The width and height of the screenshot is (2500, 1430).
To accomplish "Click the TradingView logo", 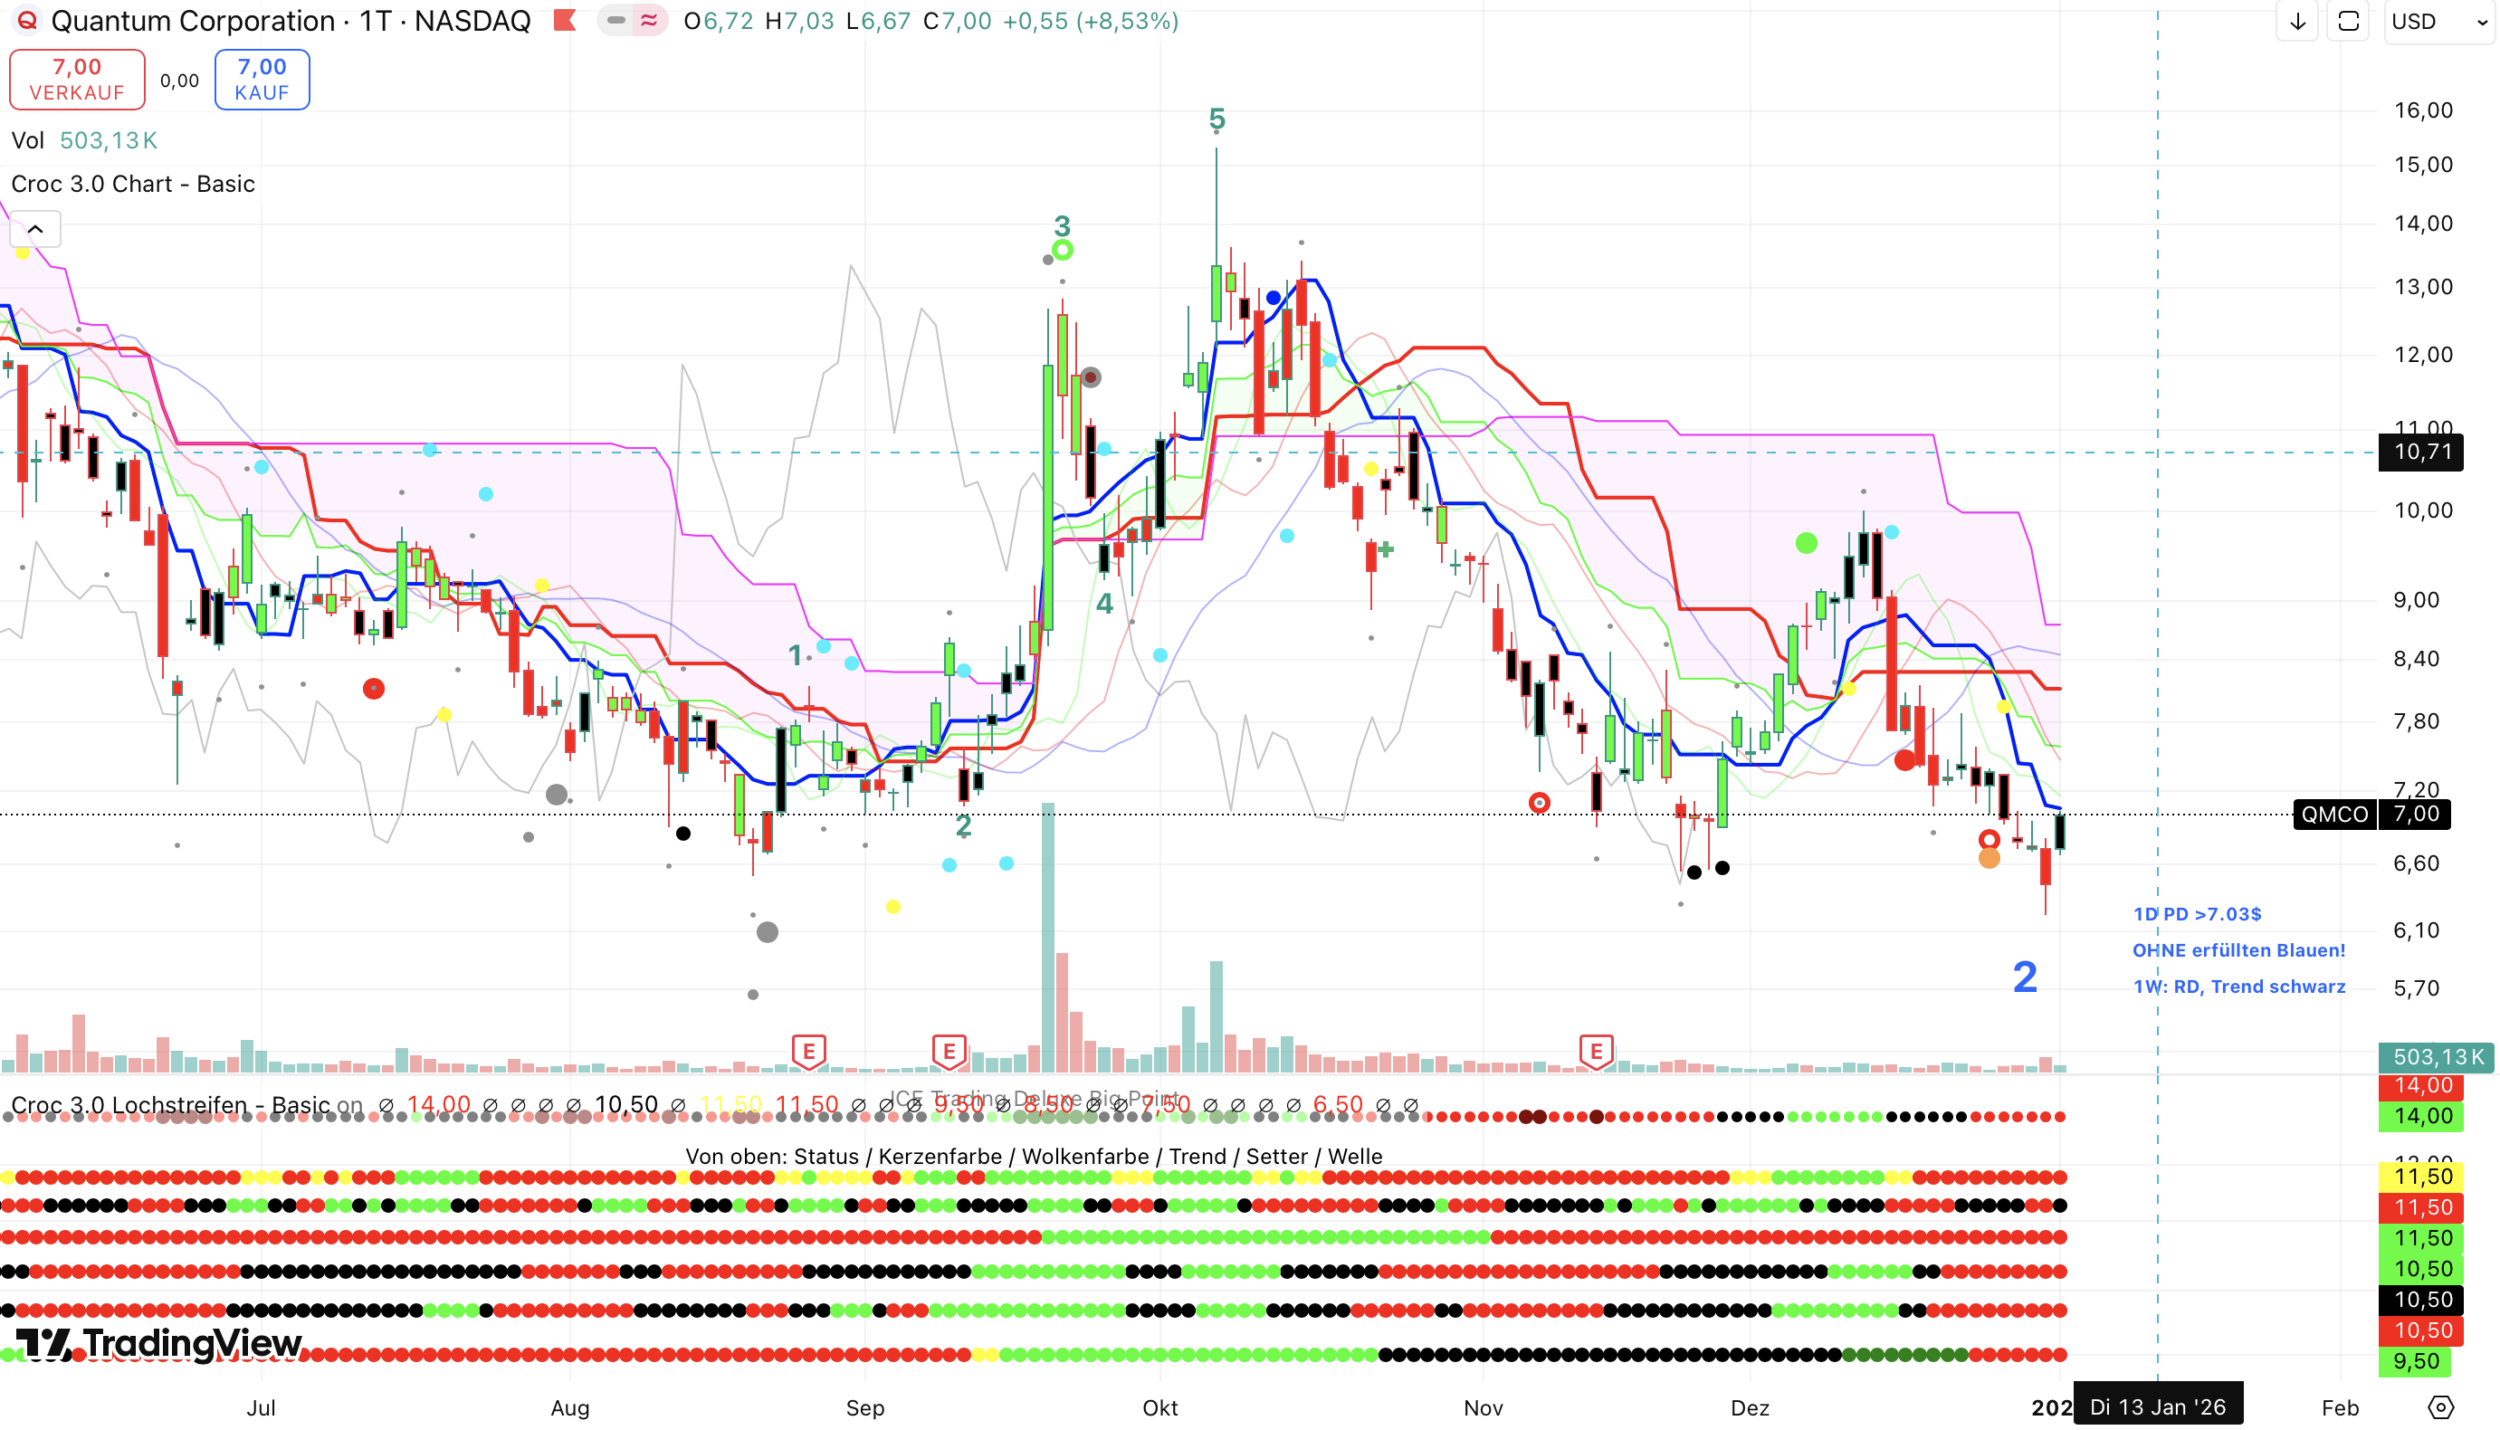I will (x=160, y=1343).
